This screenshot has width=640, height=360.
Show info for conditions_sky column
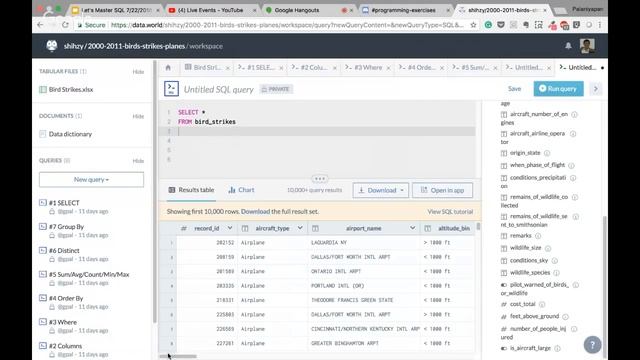(x=555, y=260)
